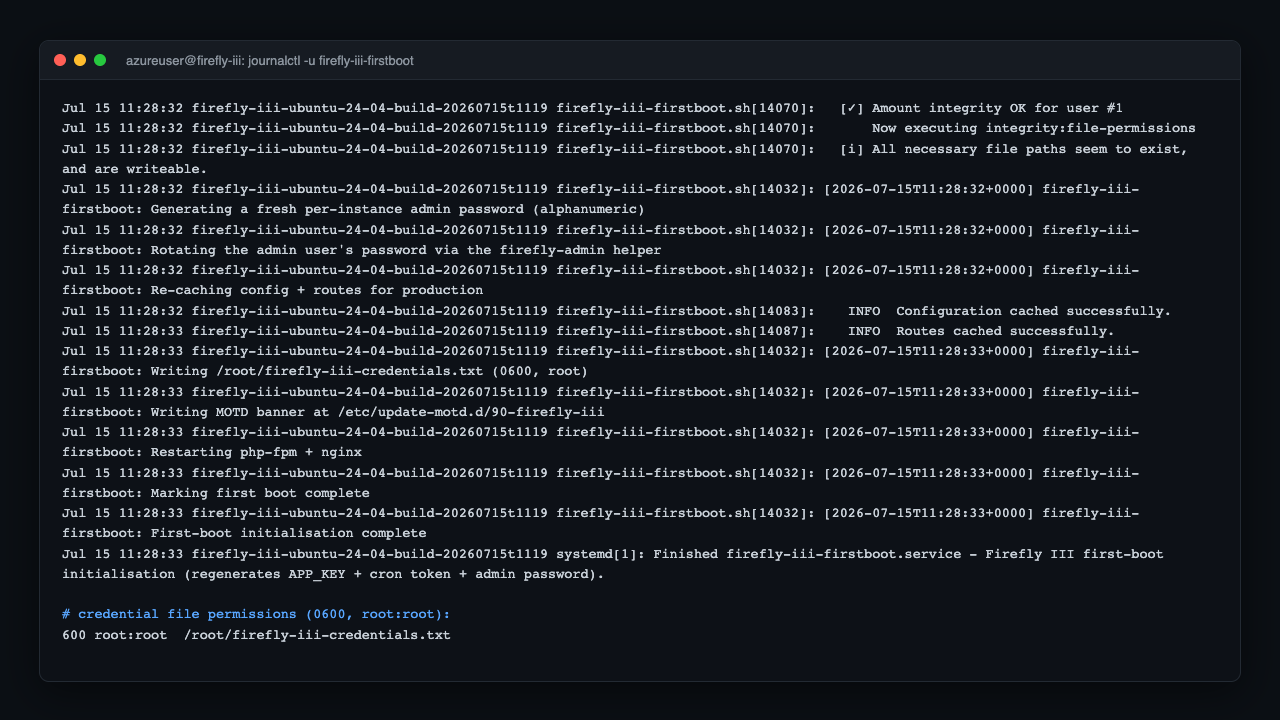Click 'Now executing integrity:file-permissions' line
This screenshot has width=1280, height=720.
tap(1034, 128)
